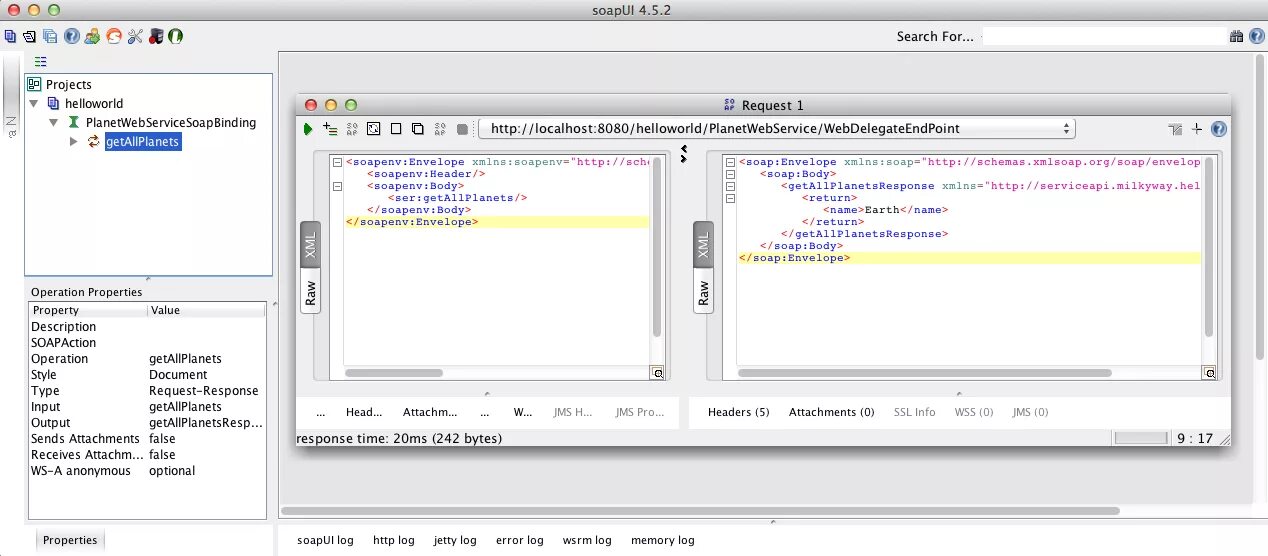Click request editor horizontal scrollbar
The image size is (1268, 556).
394,373
